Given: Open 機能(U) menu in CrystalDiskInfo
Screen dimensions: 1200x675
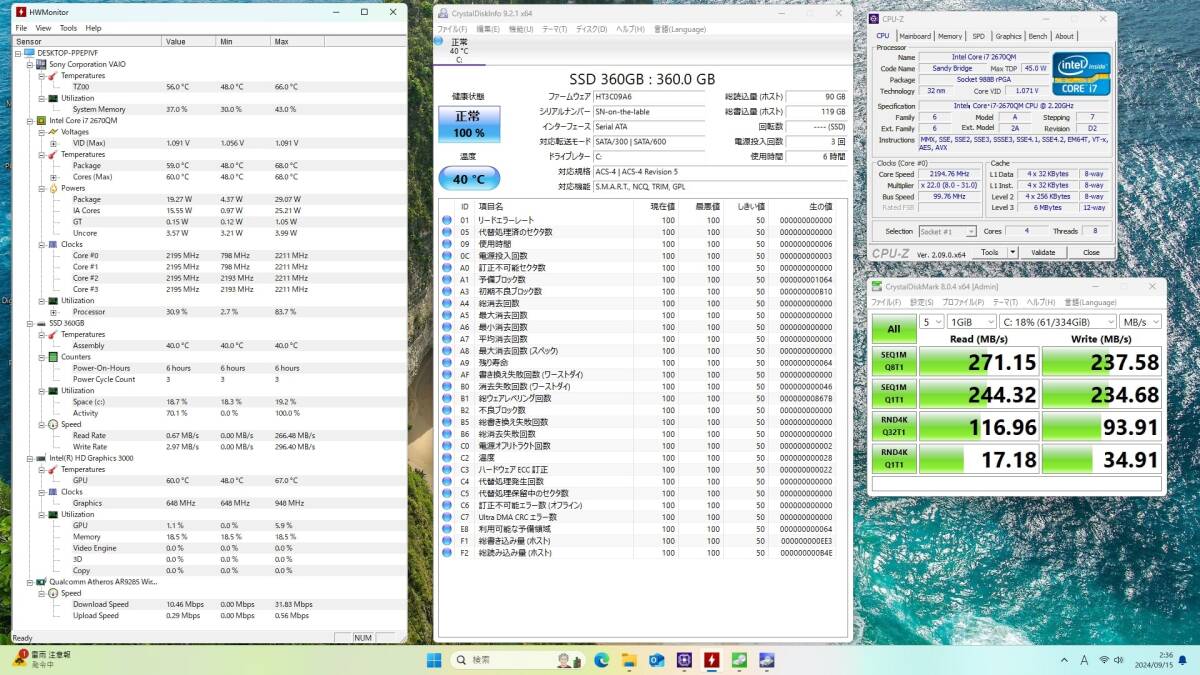Looking at the screenshot, I should point(521,29).
